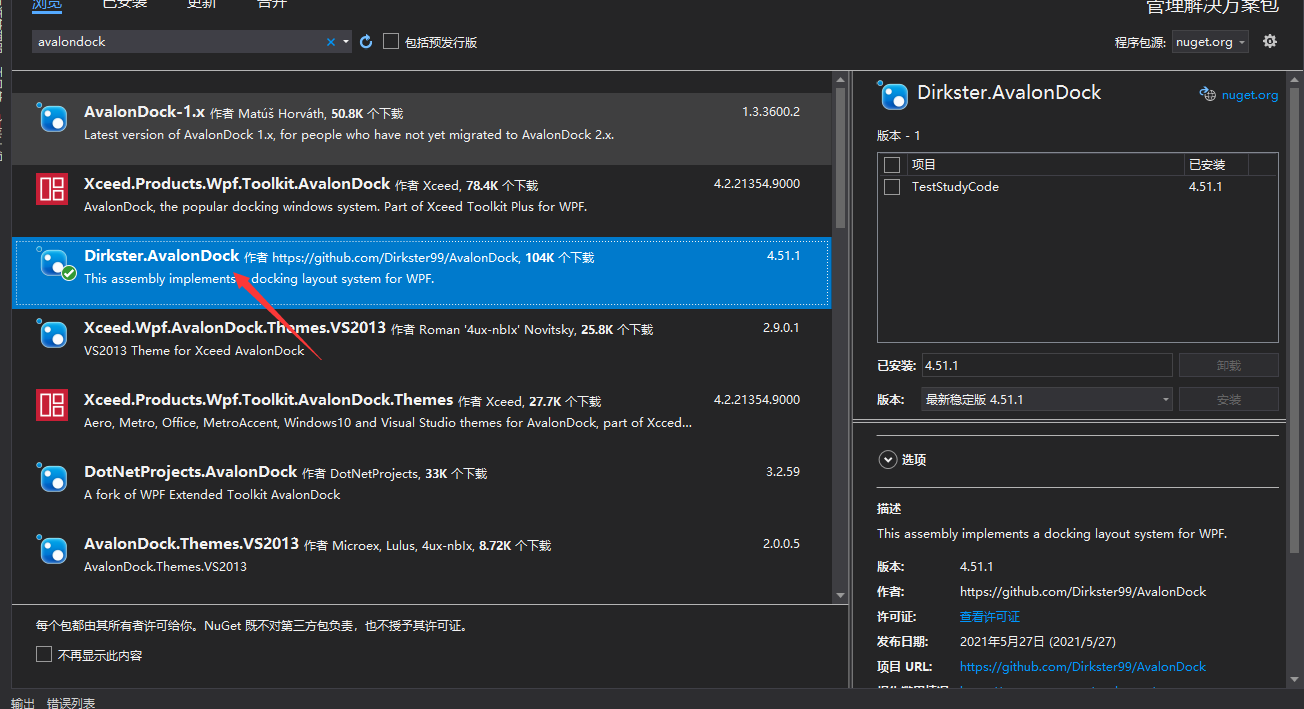Open NuGet package source settings gear
The image size is (1304, 709).
[1270, 42]
